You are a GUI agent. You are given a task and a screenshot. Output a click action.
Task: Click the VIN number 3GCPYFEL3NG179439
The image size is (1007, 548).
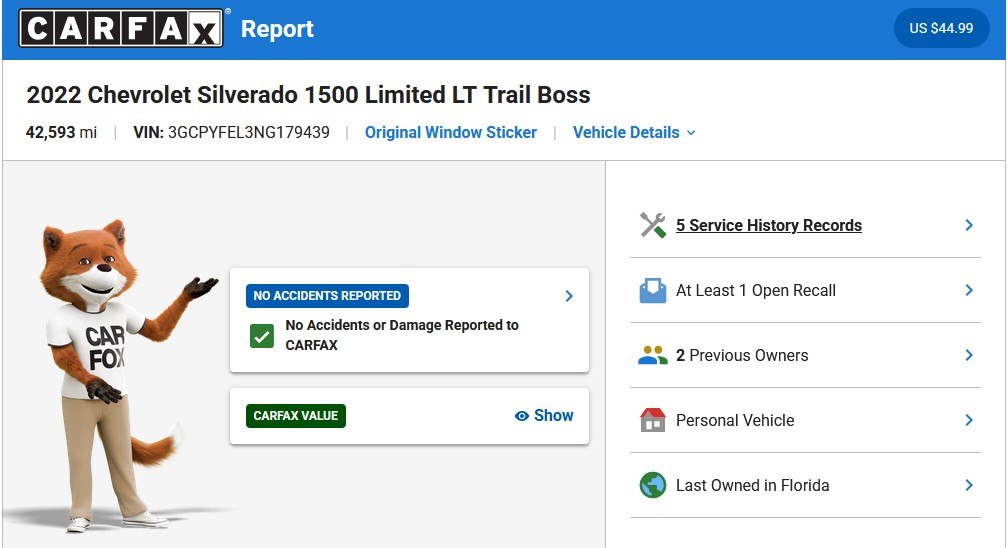tap(249, 132)
